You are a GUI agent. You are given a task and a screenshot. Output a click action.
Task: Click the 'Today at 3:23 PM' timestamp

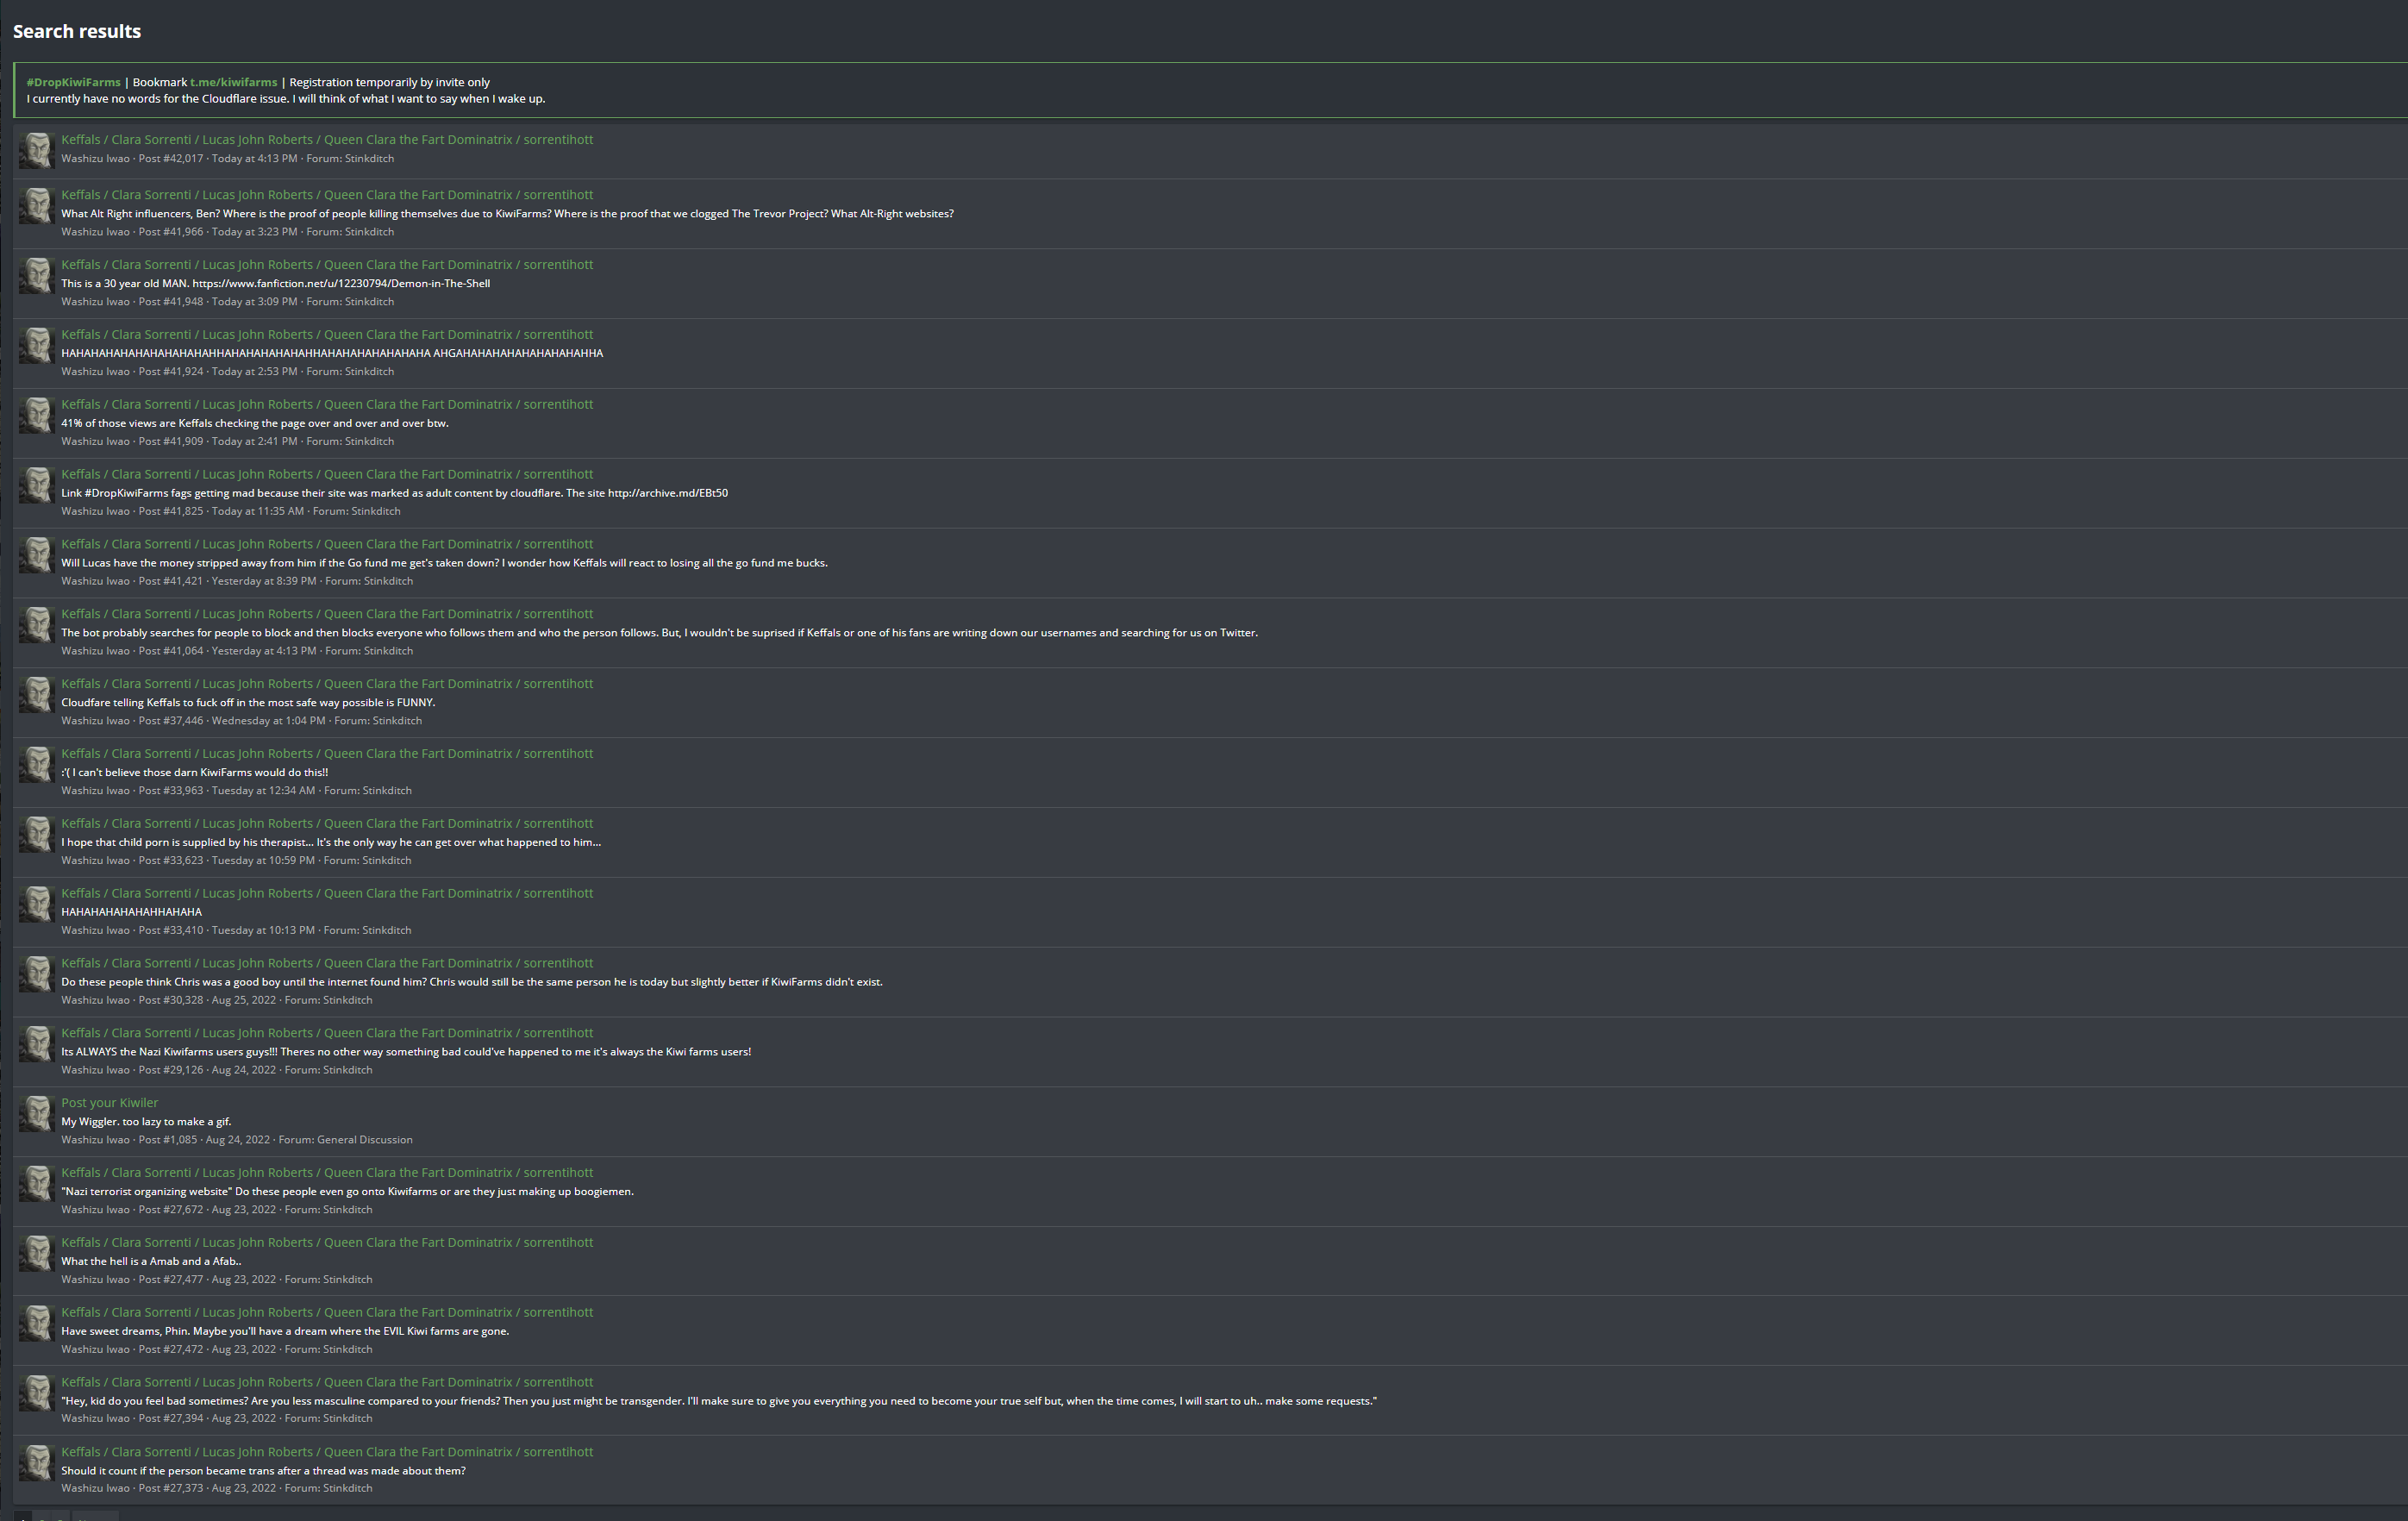coord(255,232)
